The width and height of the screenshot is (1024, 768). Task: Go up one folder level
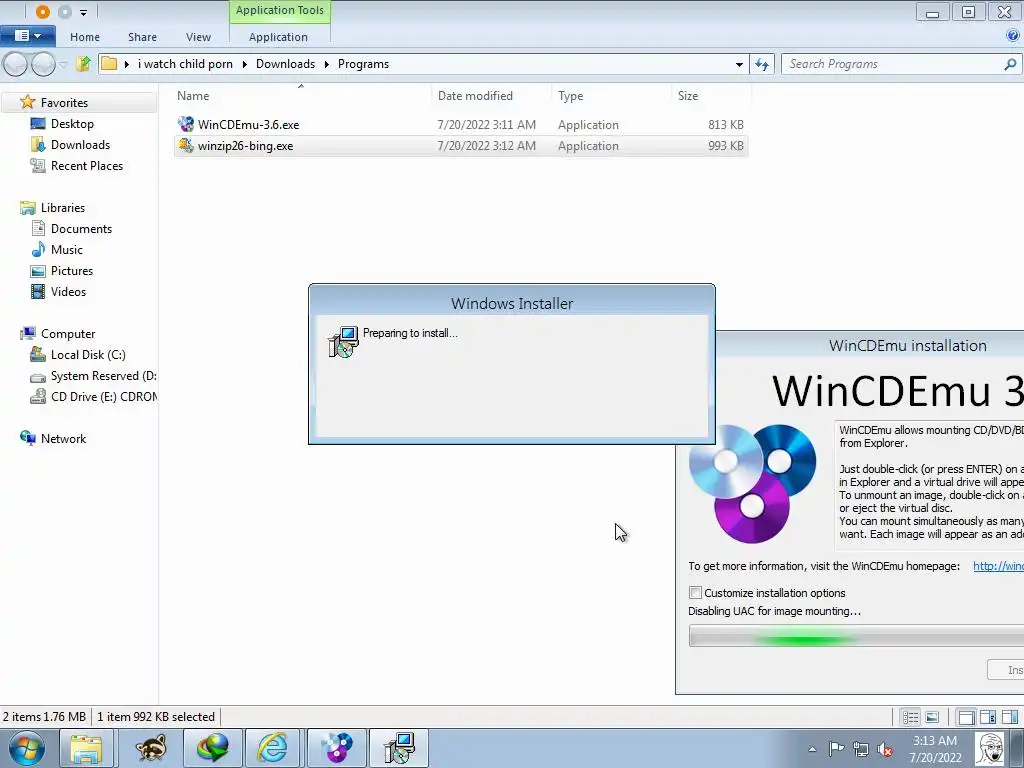83,64
